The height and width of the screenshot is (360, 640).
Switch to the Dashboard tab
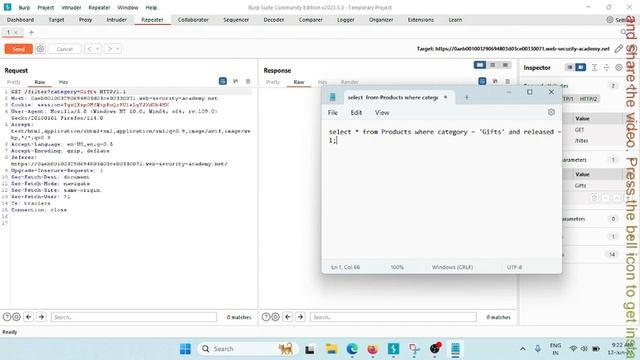20,20
